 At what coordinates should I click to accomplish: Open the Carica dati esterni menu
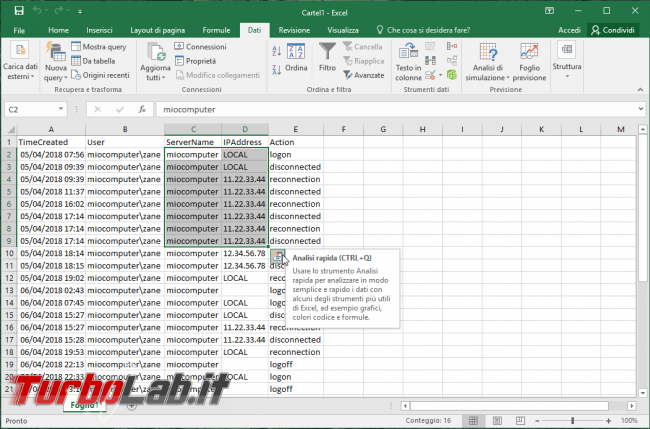[x=20, y=61]
